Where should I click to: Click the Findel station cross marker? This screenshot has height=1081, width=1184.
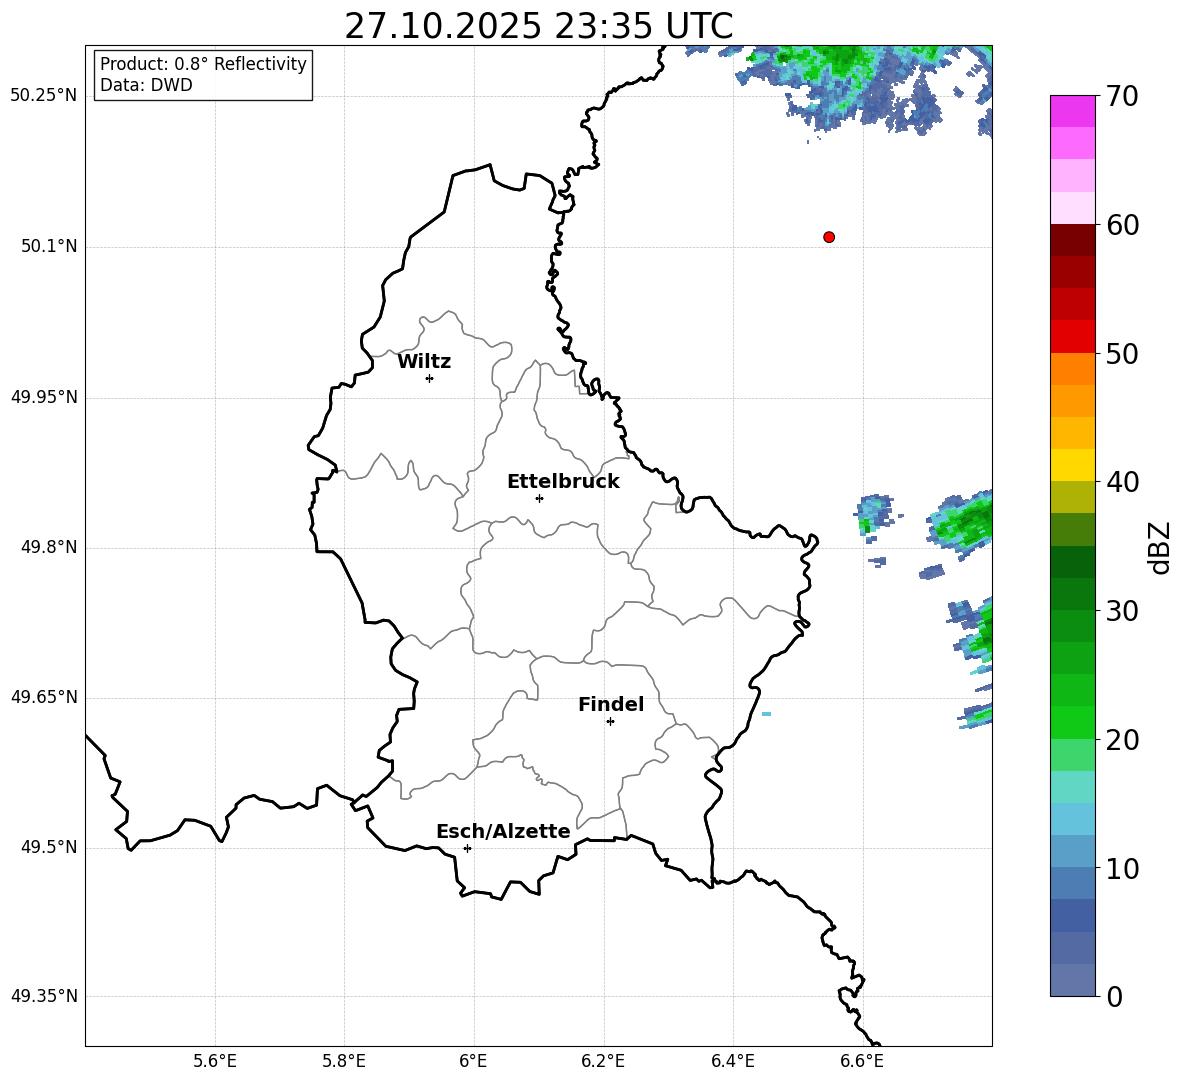(x=610, y=722)
